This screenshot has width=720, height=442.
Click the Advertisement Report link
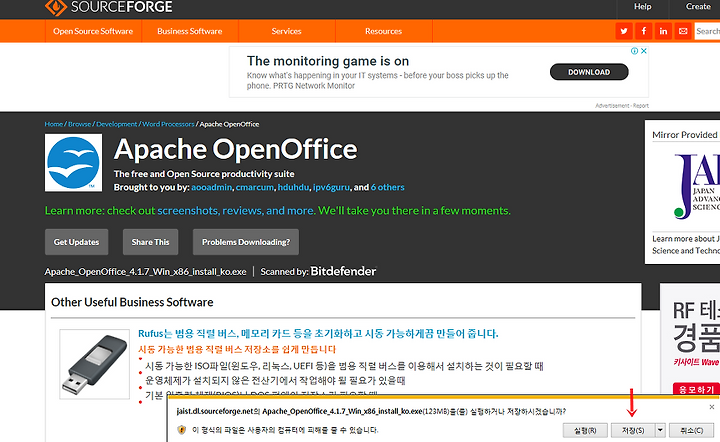tap(622, 106)
